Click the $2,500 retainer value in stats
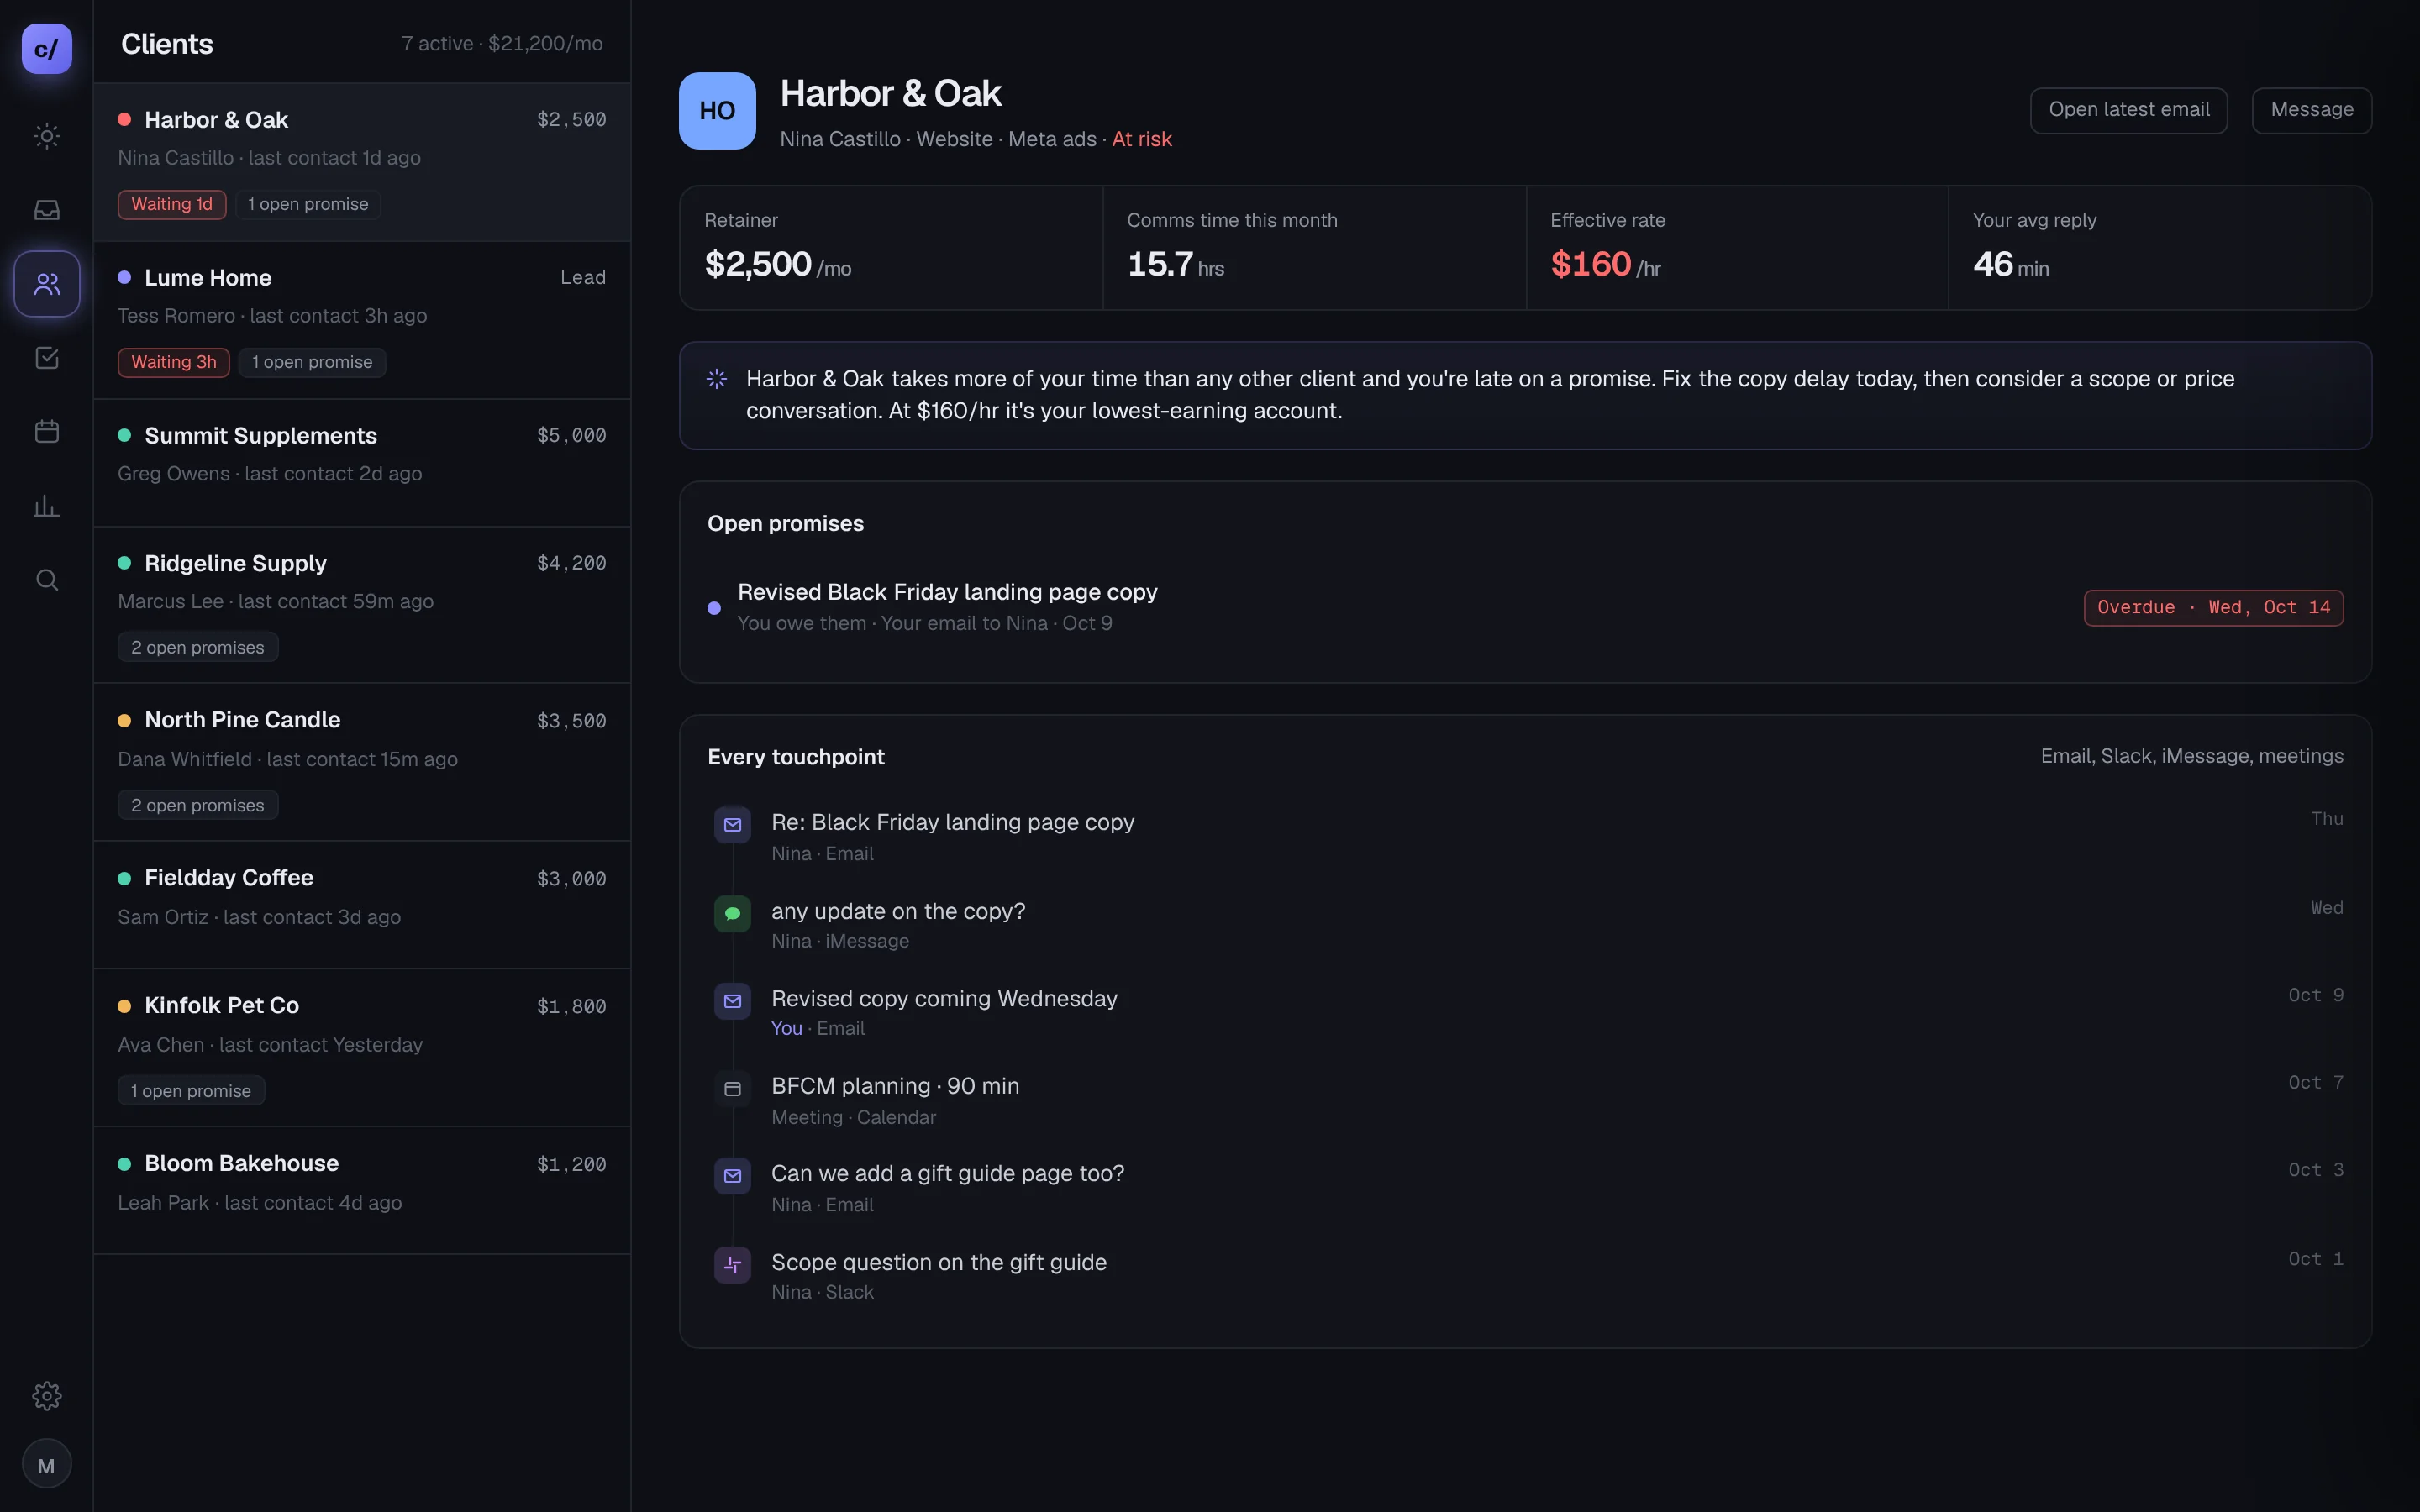 pyautogui.click(x=777, y=264)
